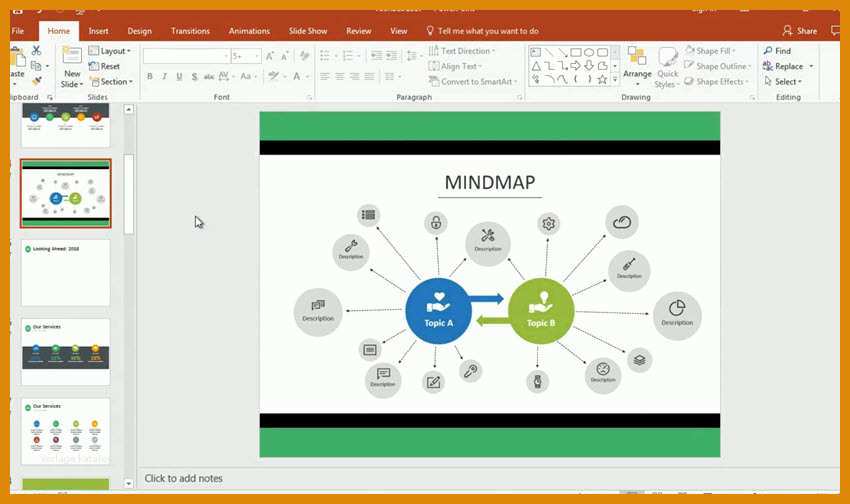Screen dimensions: 850x504
Task: Open the font name combo box
Action: (x=186, y=56)
